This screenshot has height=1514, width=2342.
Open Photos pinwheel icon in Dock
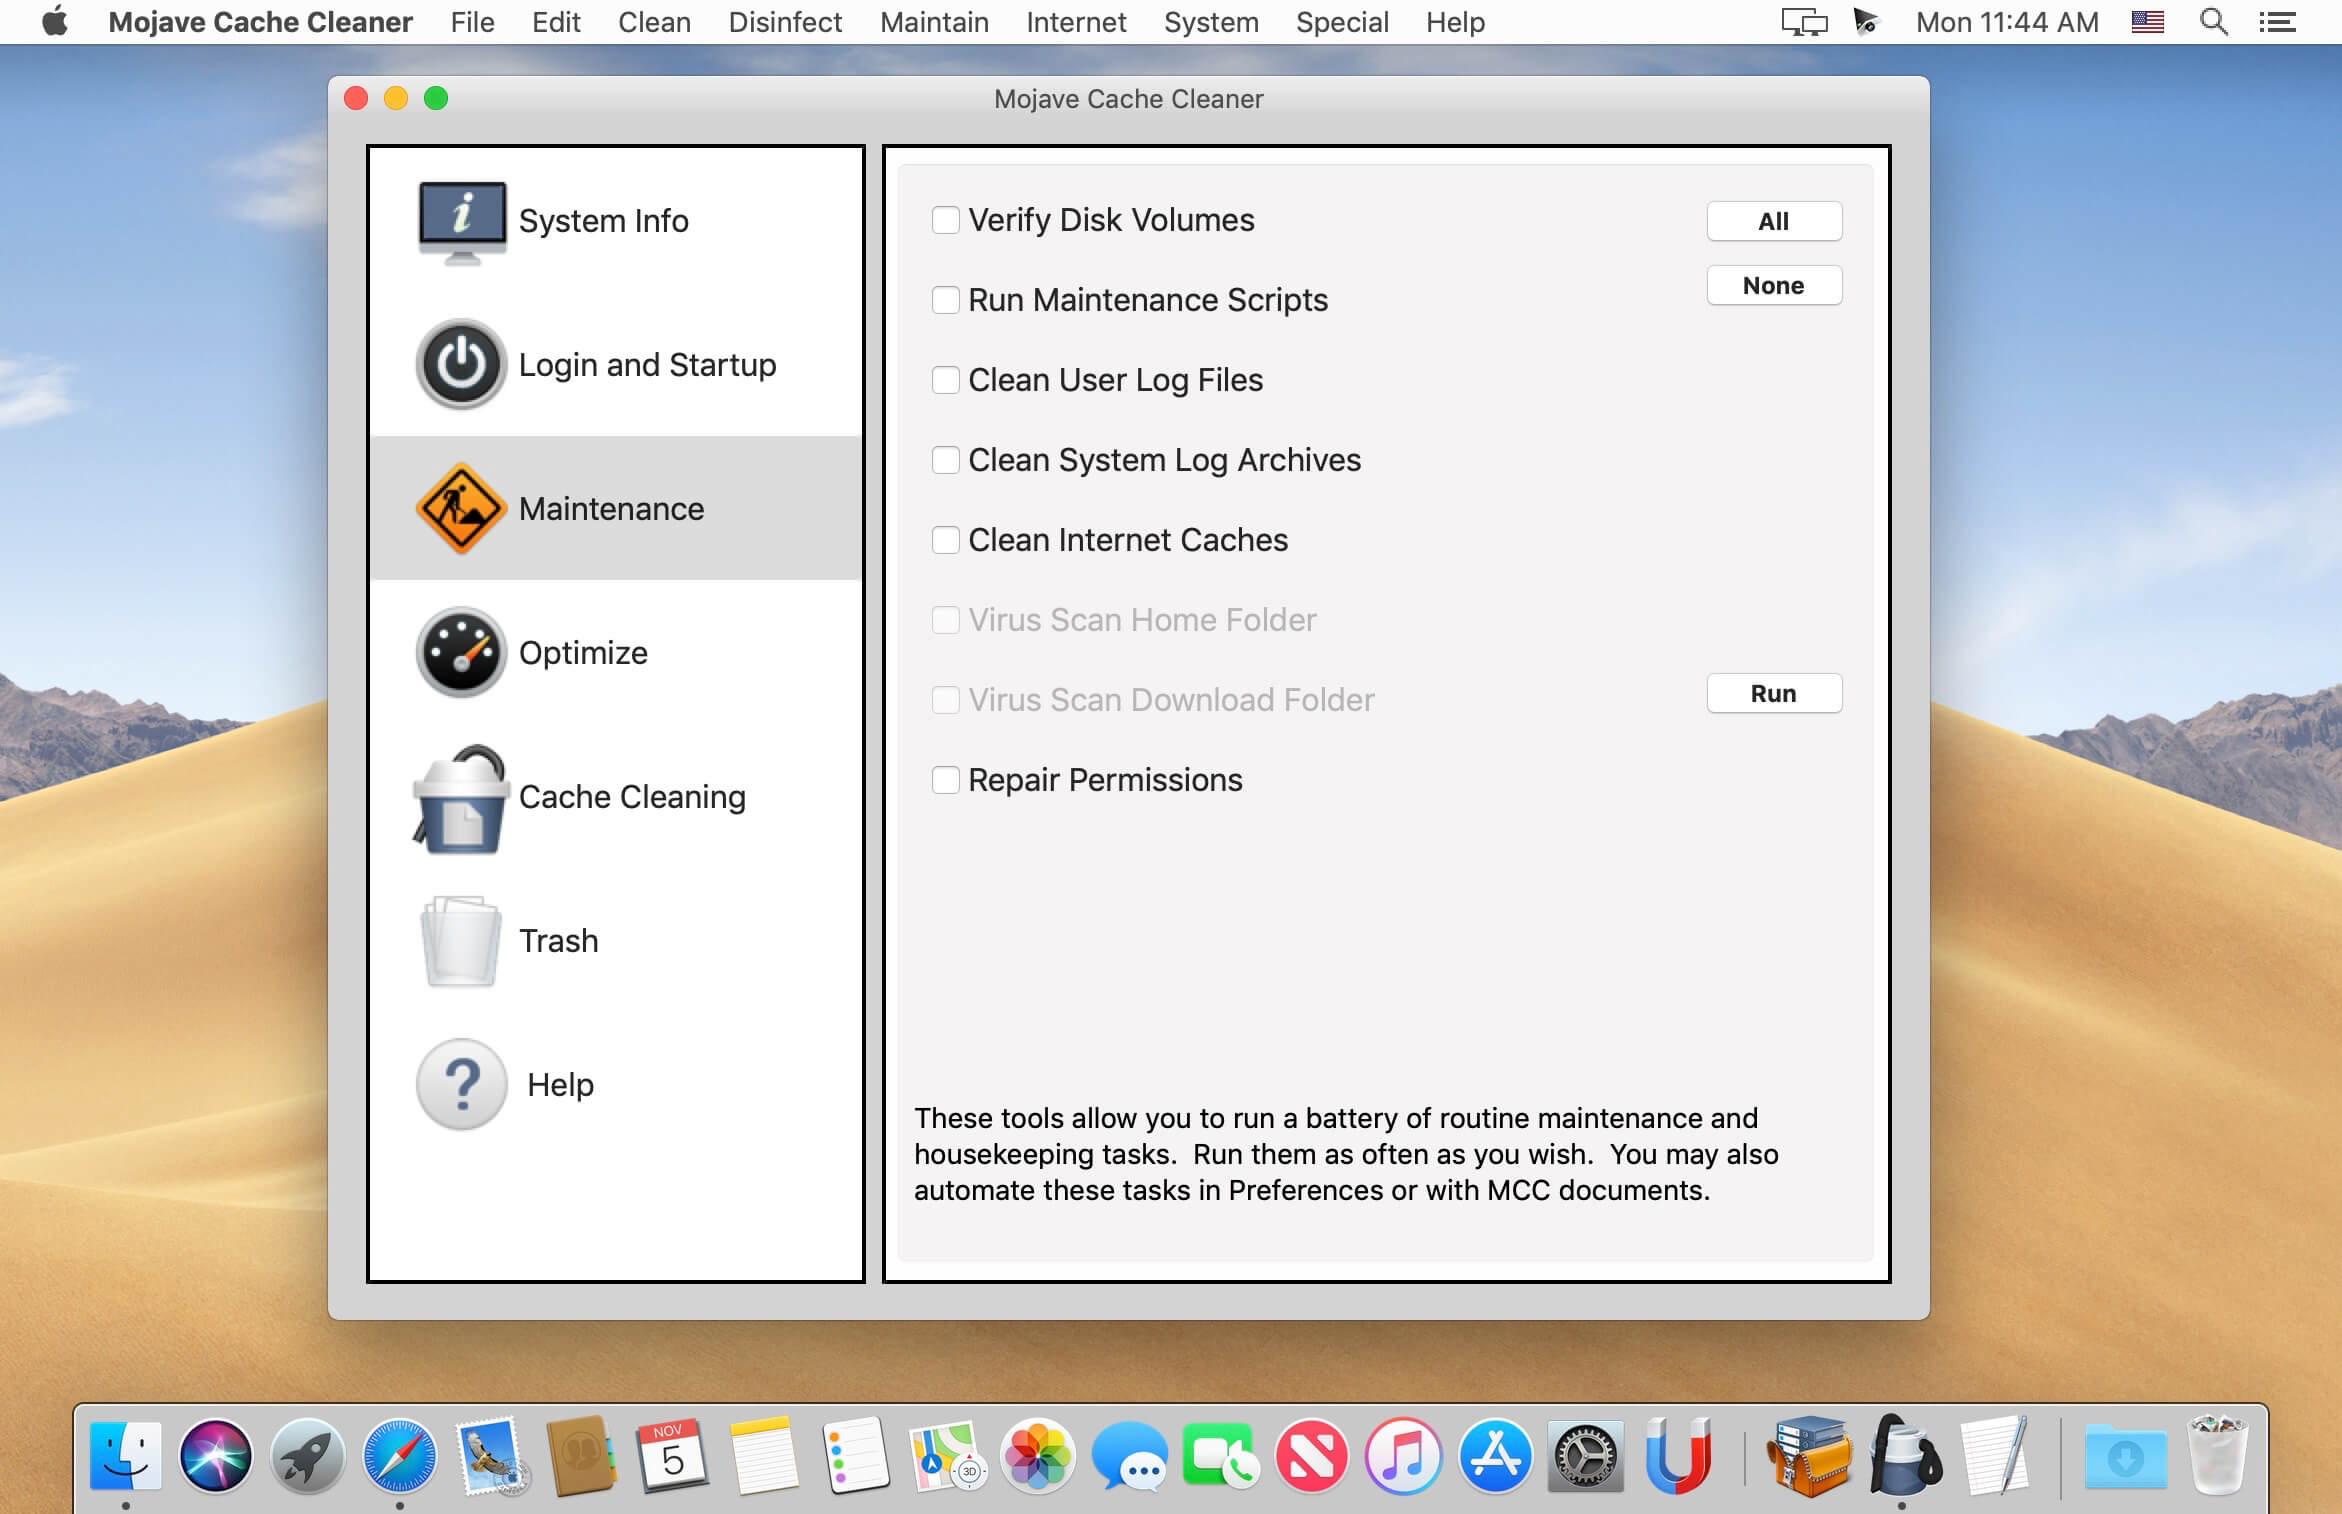[1038, 1455]
